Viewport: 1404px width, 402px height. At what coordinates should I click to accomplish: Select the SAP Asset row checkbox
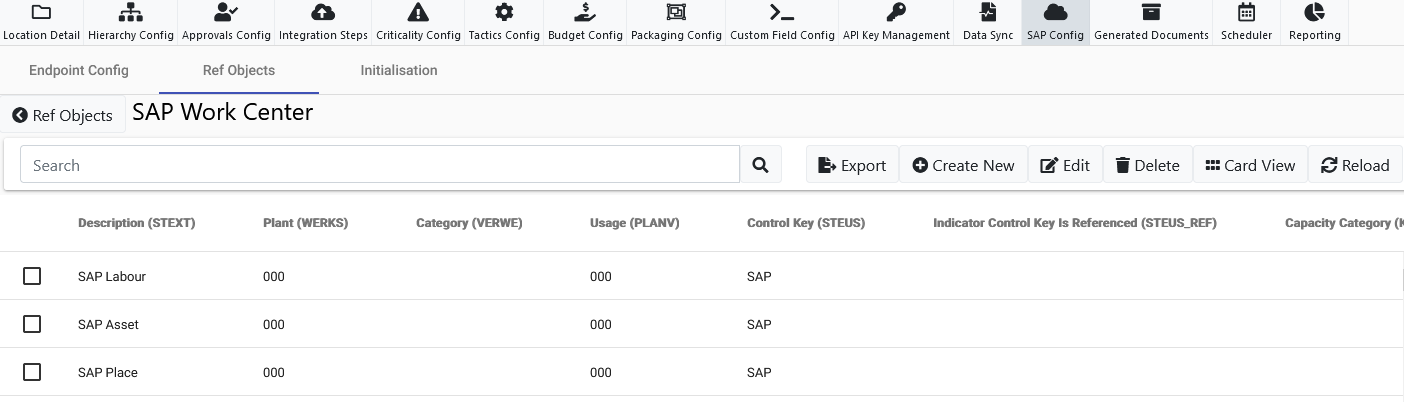tap(32, 324)
